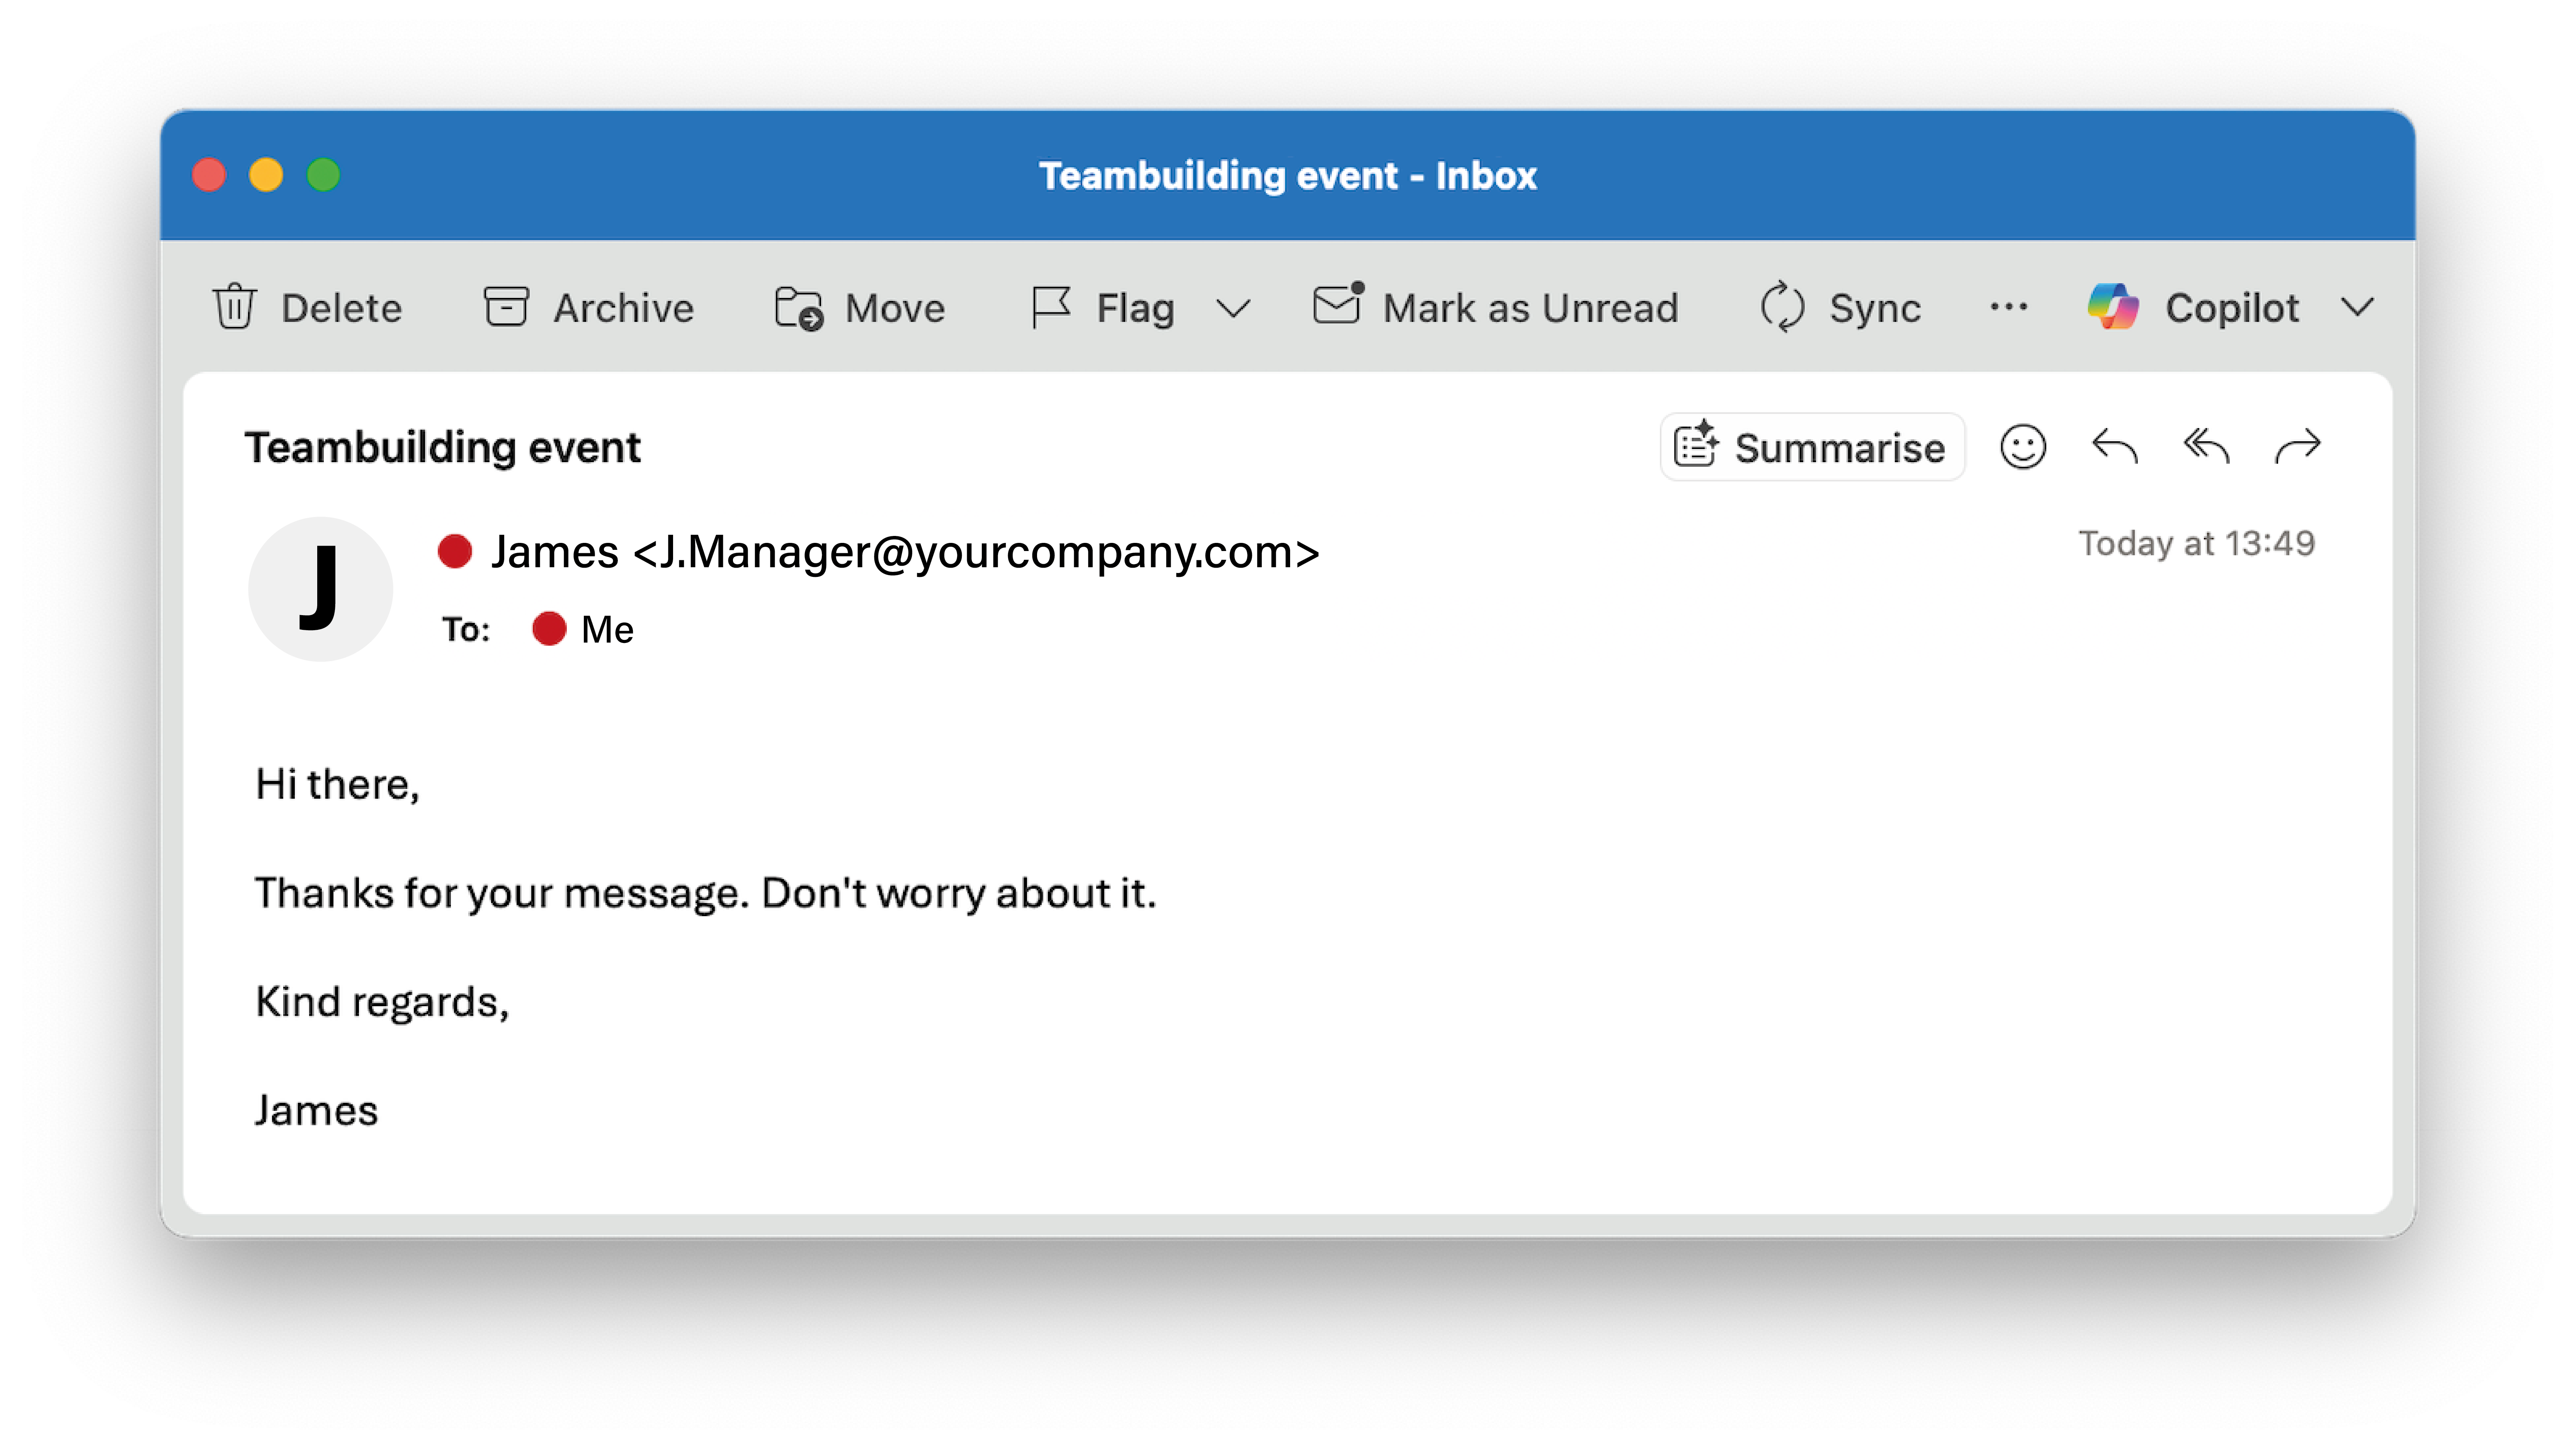2576x1449 pixels.
Task: Click the 'Me' recipient name
Action: tap(607, 630)
